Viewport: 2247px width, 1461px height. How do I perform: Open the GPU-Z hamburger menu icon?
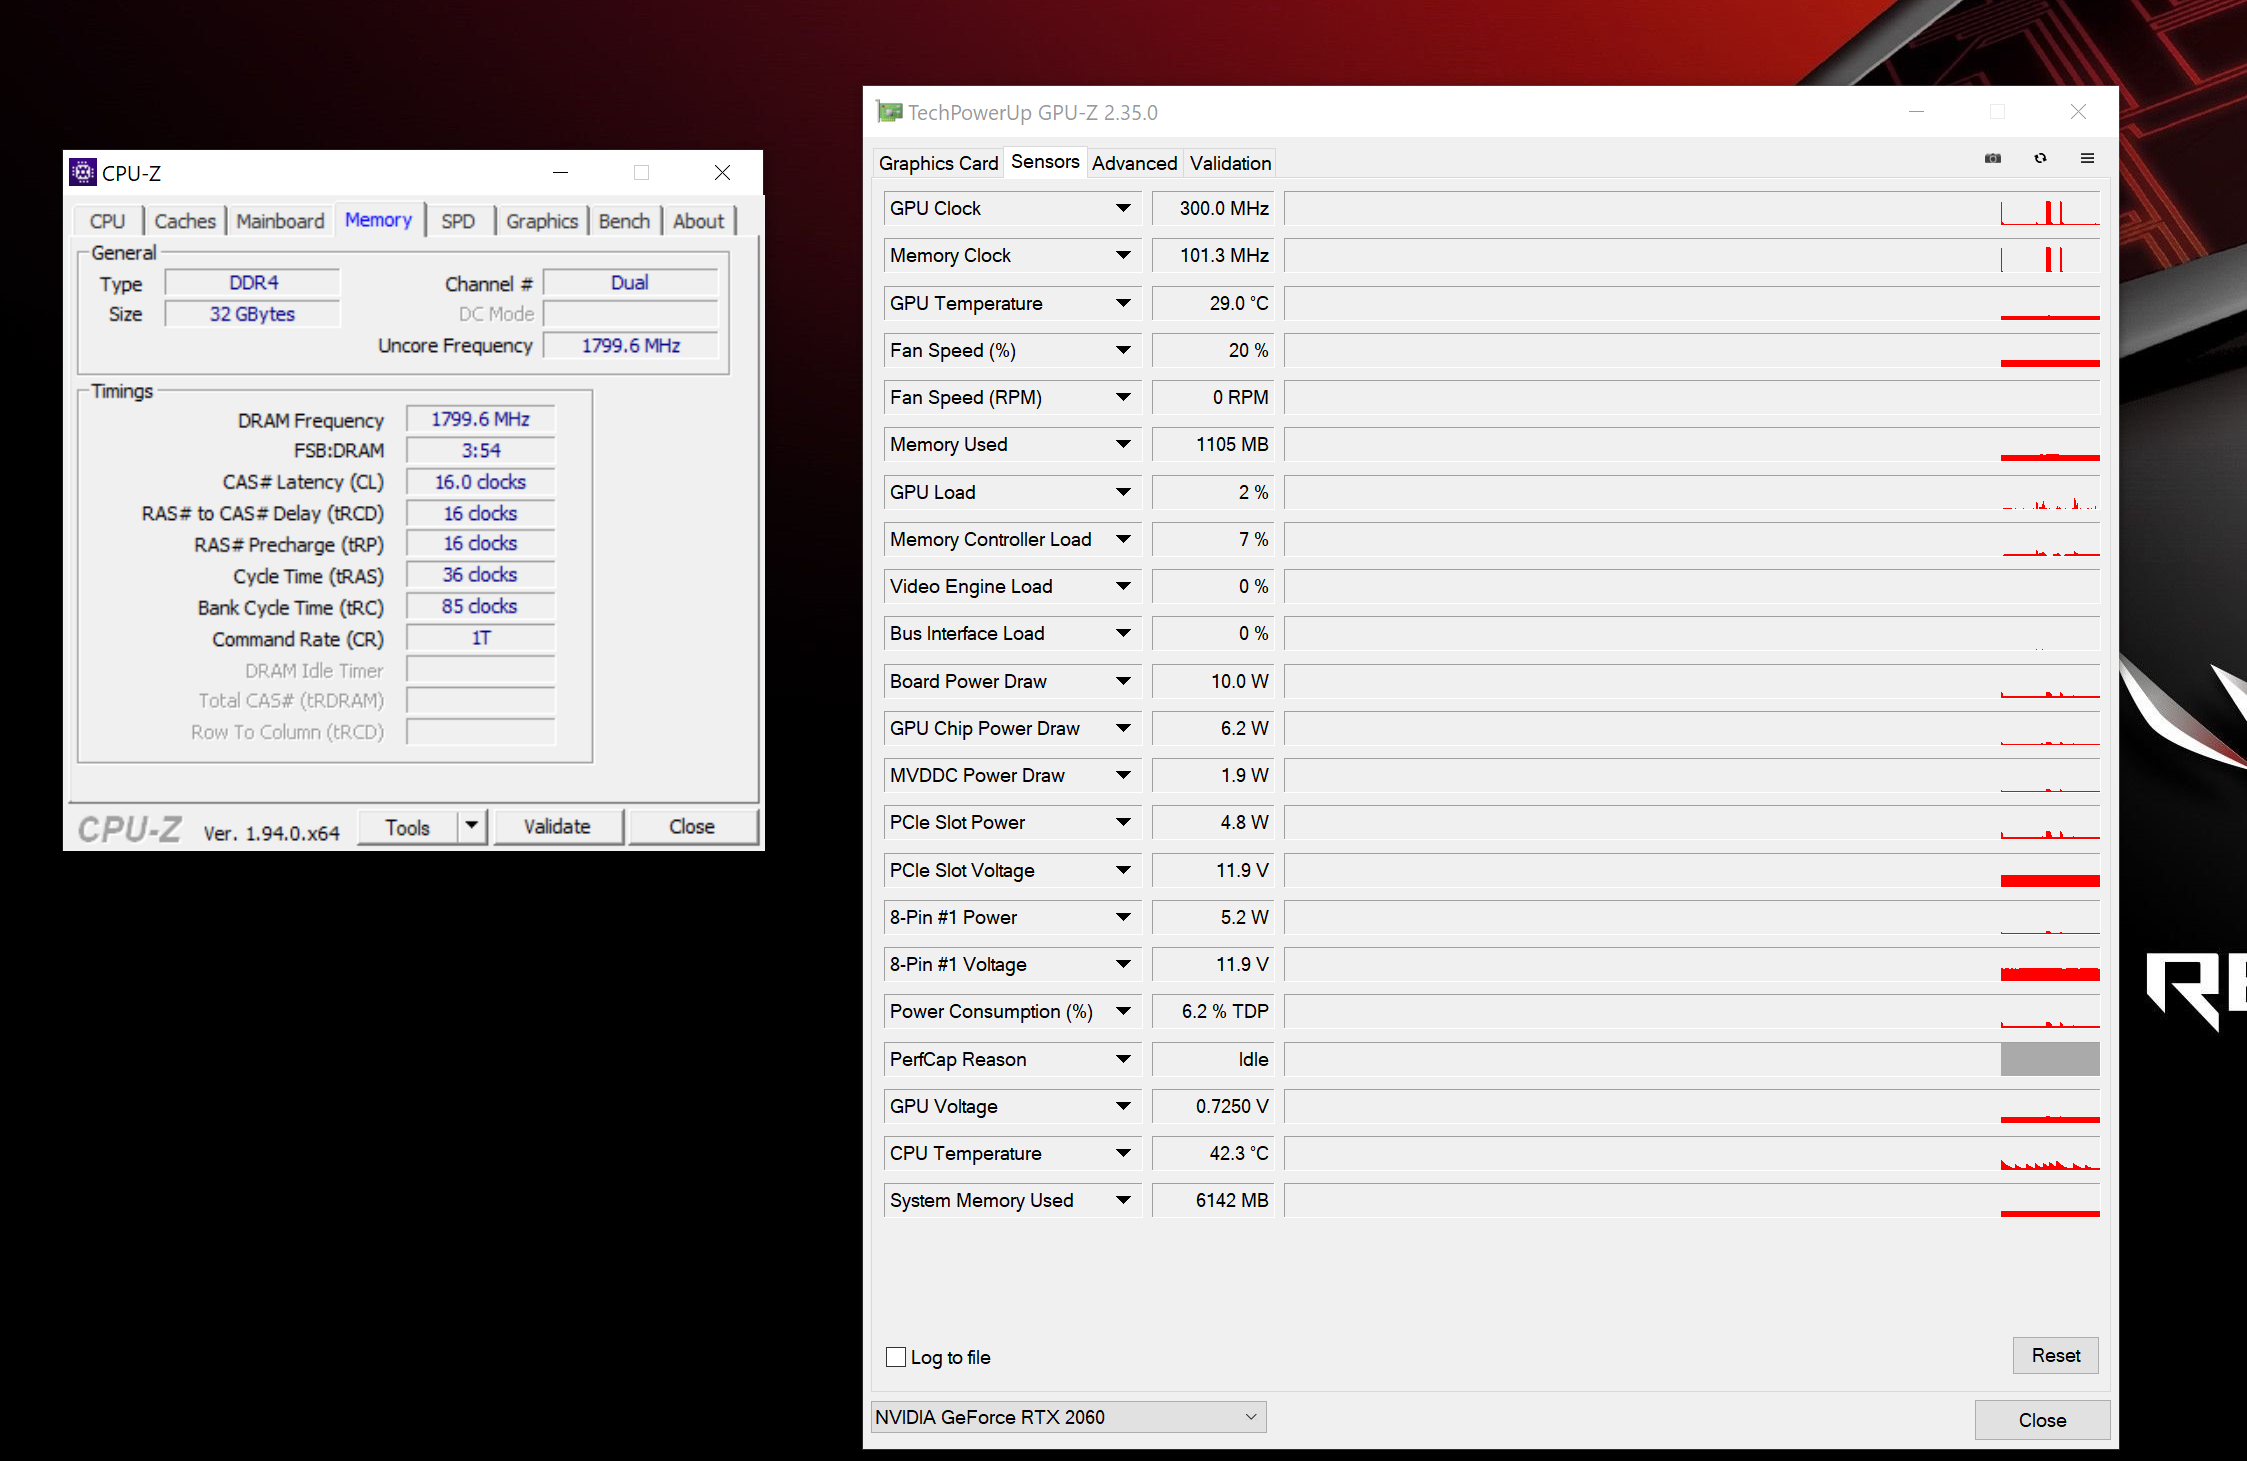pyautogui.click(x=2087, y=159)
